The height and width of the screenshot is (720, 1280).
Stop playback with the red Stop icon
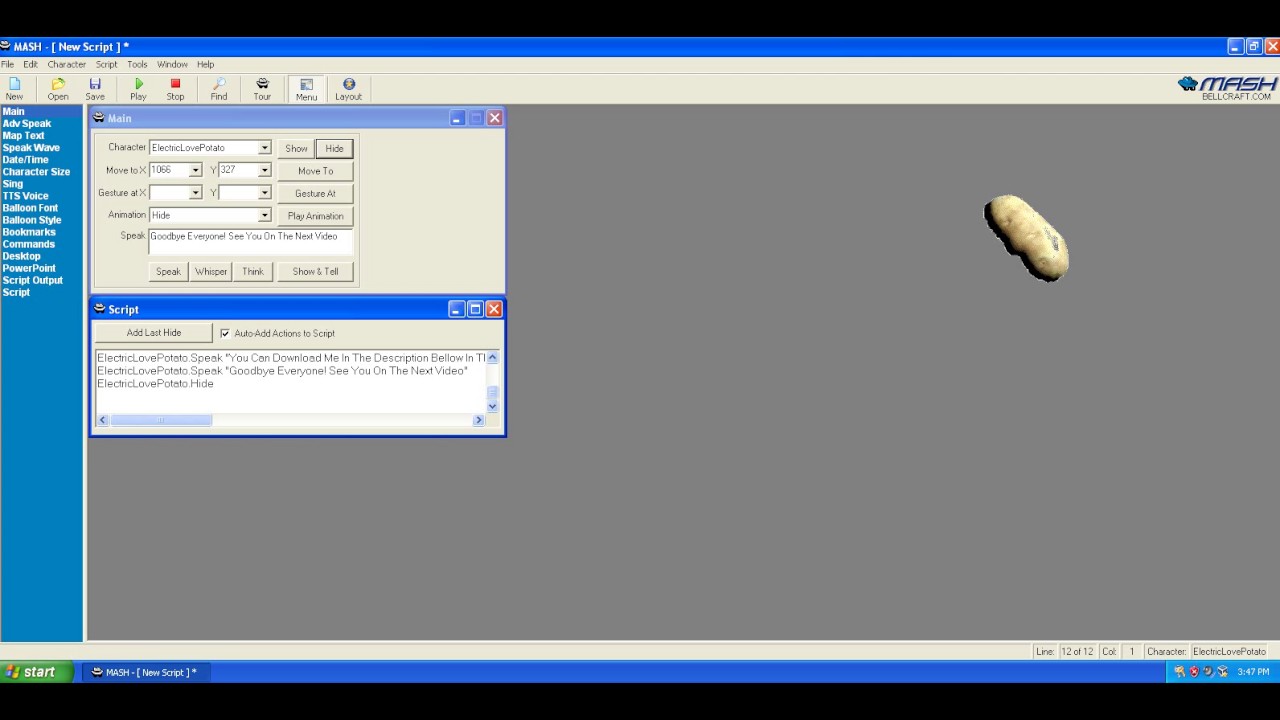click(x=175, y=89)
